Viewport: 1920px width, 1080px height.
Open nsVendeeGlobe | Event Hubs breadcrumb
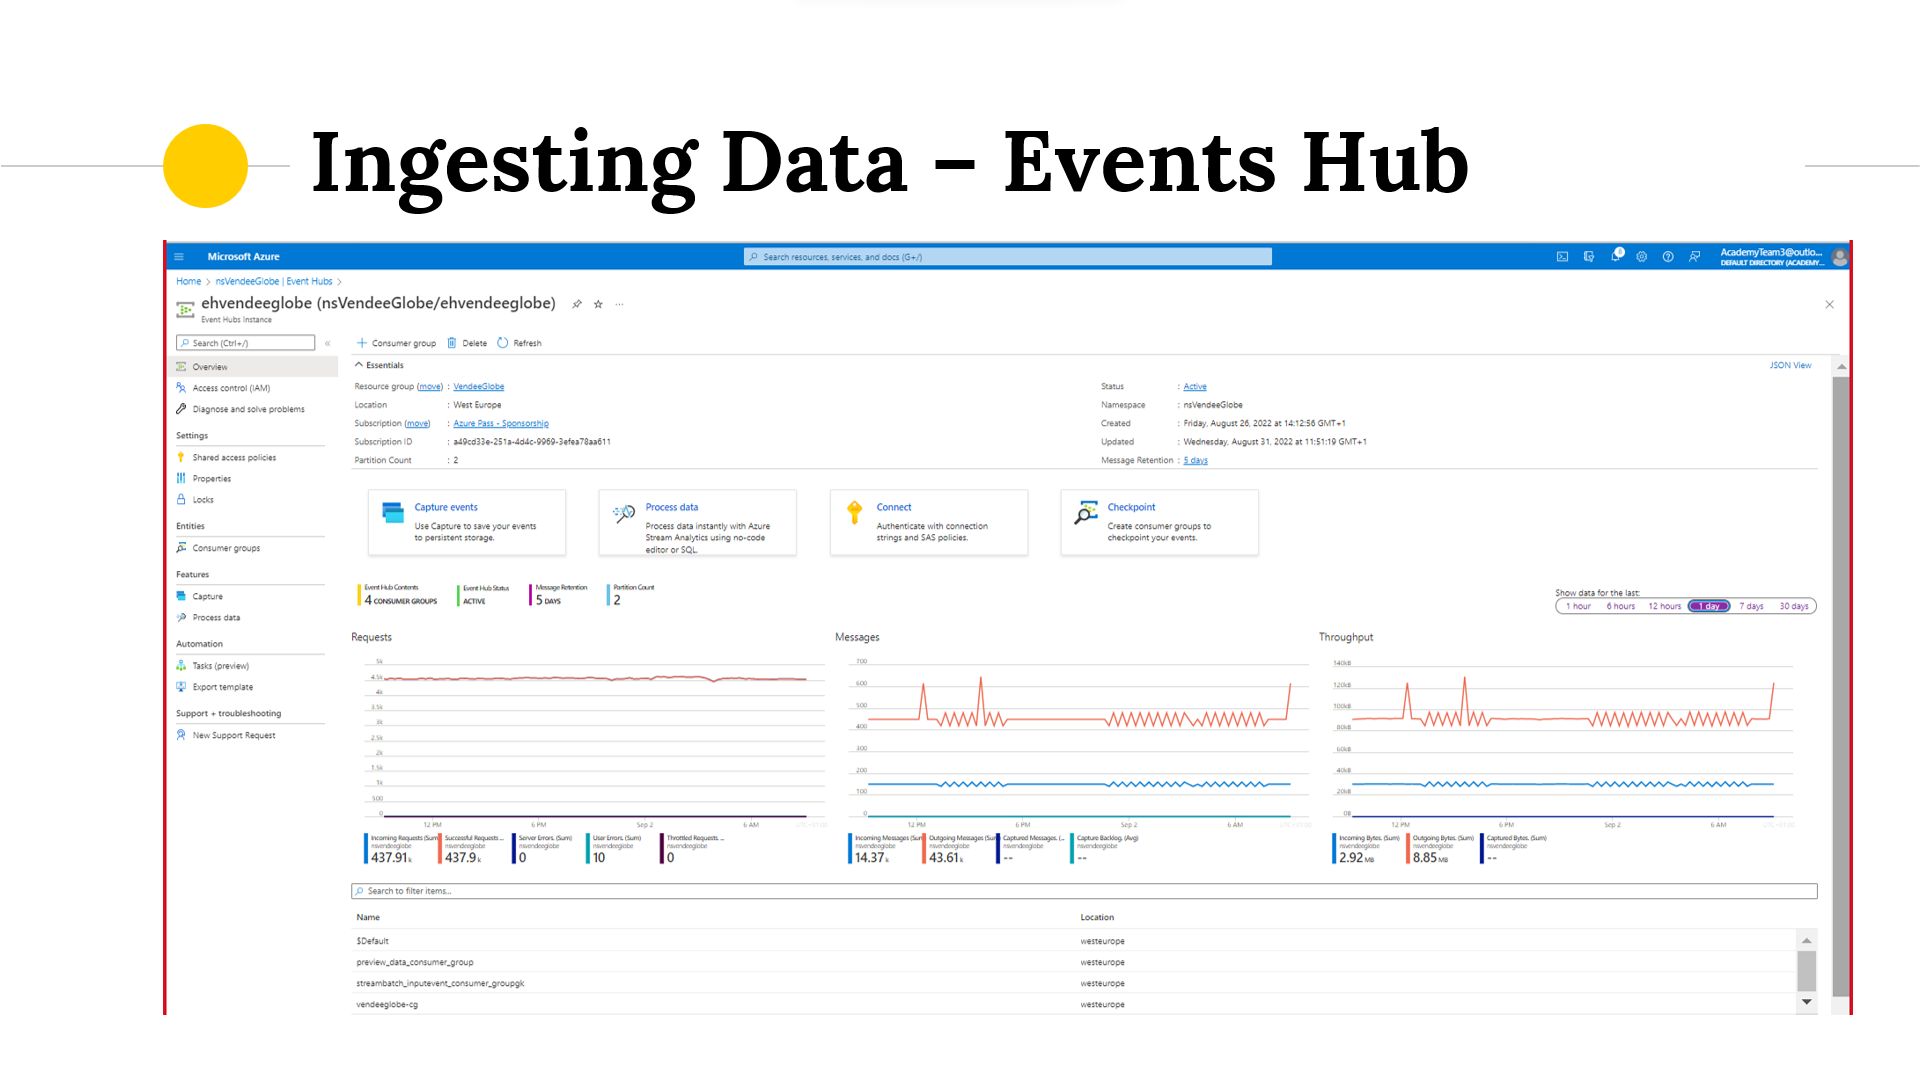pos(274,282)
